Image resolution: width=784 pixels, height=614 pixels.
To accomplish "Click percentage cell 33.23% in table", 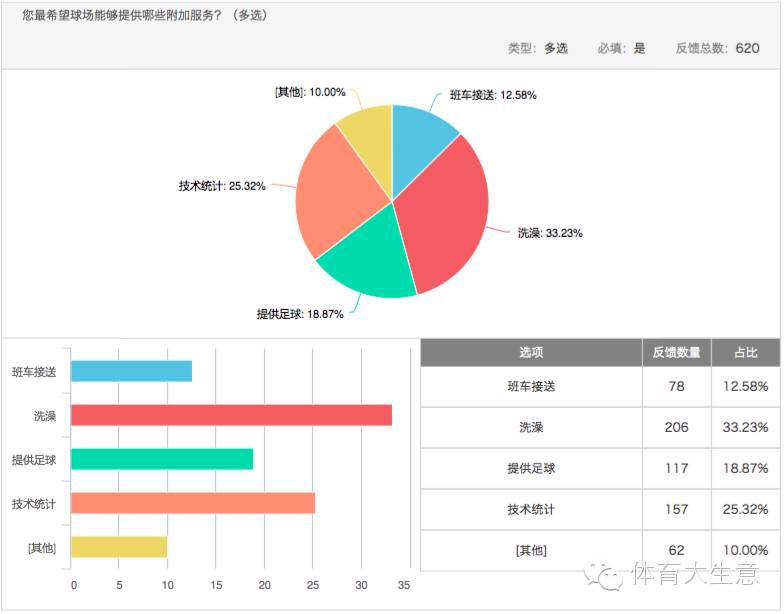I will pyautogui.click(x=746, y=428).
